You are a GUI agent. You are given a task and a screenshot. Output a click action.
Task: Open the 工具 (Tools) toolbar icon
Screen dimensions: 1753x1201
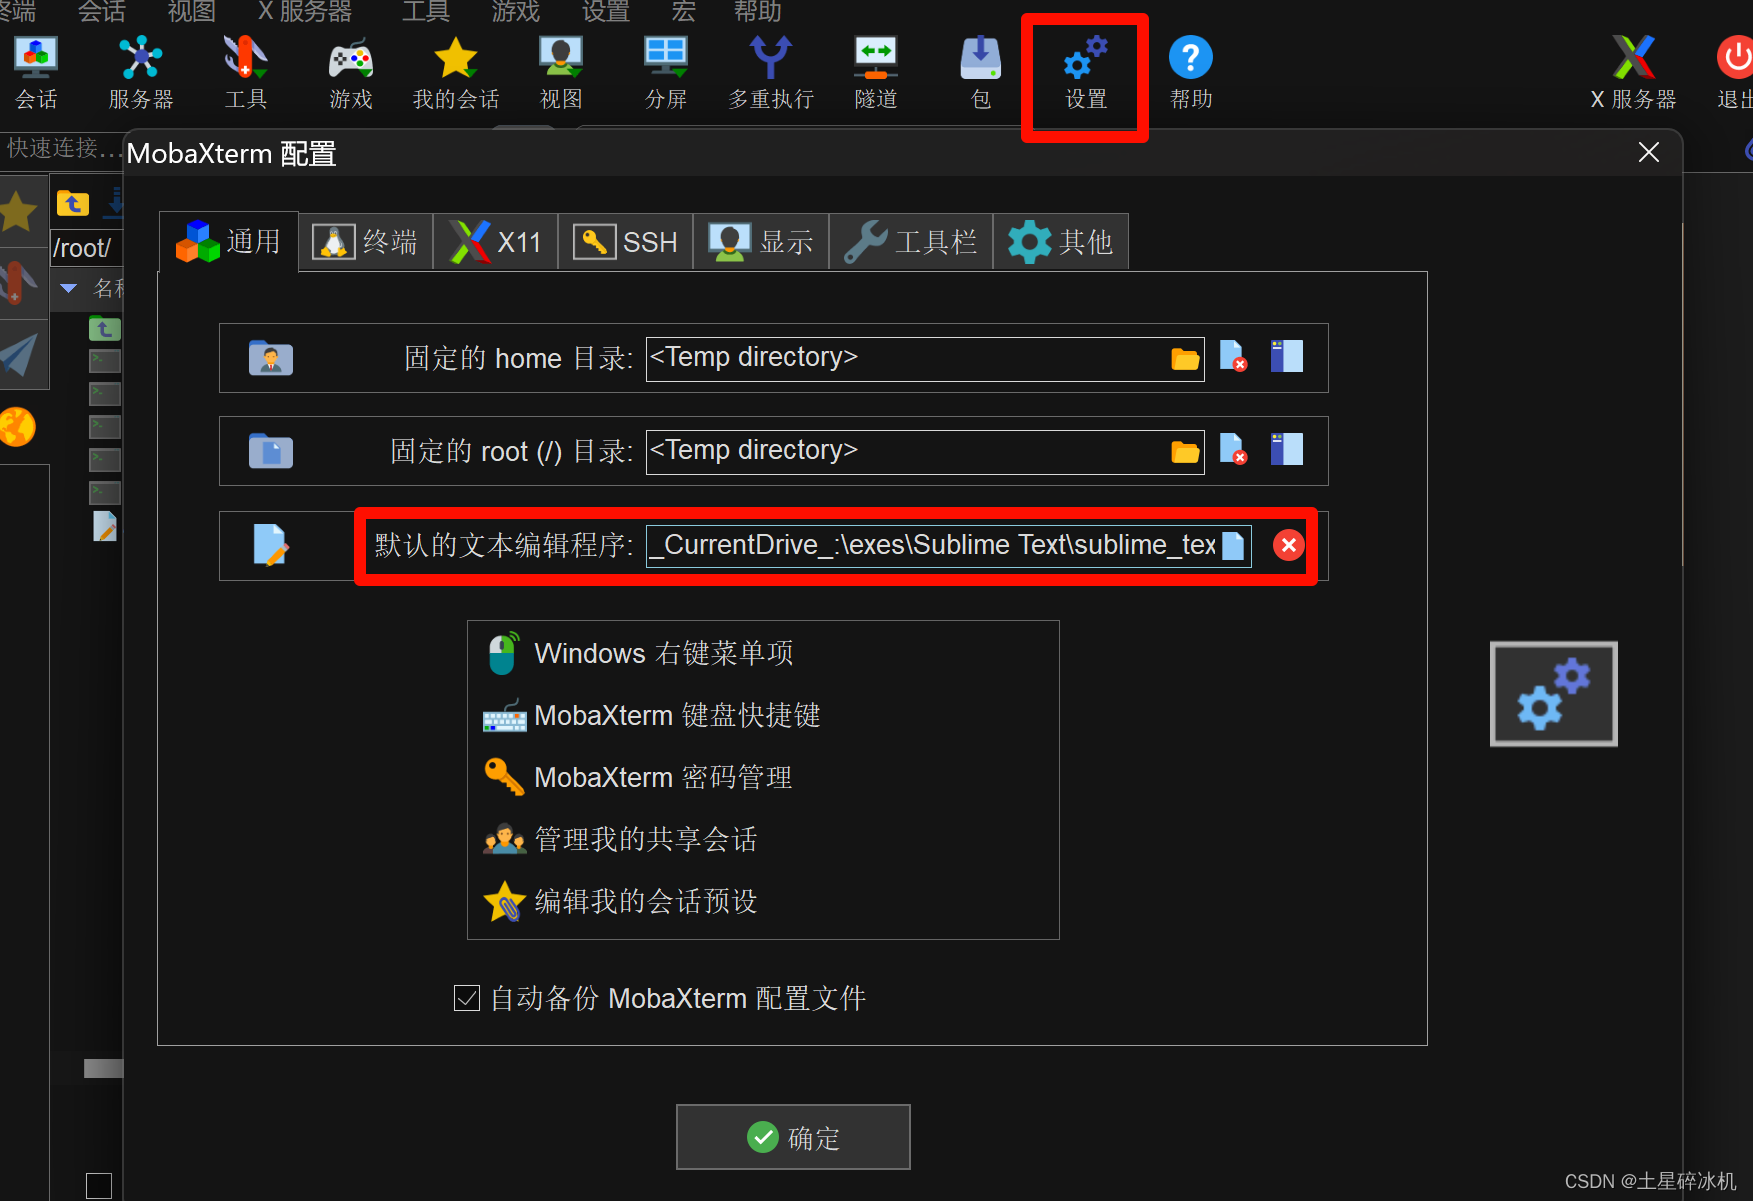246,72
